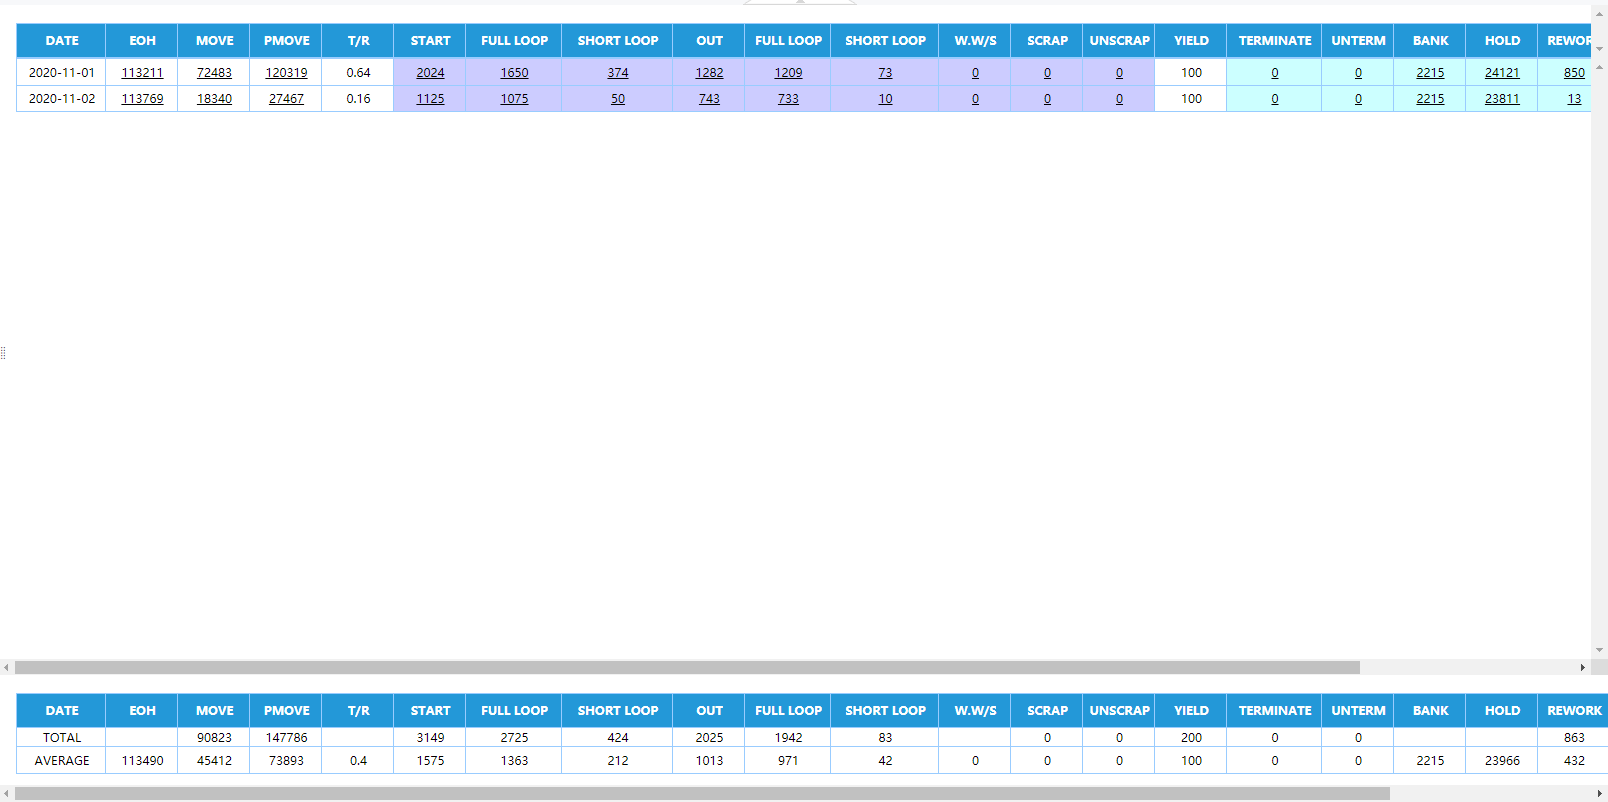Open REWORK link 13
The image size is (1608, 802).
pyautogui.click(x=1574, y=99)
